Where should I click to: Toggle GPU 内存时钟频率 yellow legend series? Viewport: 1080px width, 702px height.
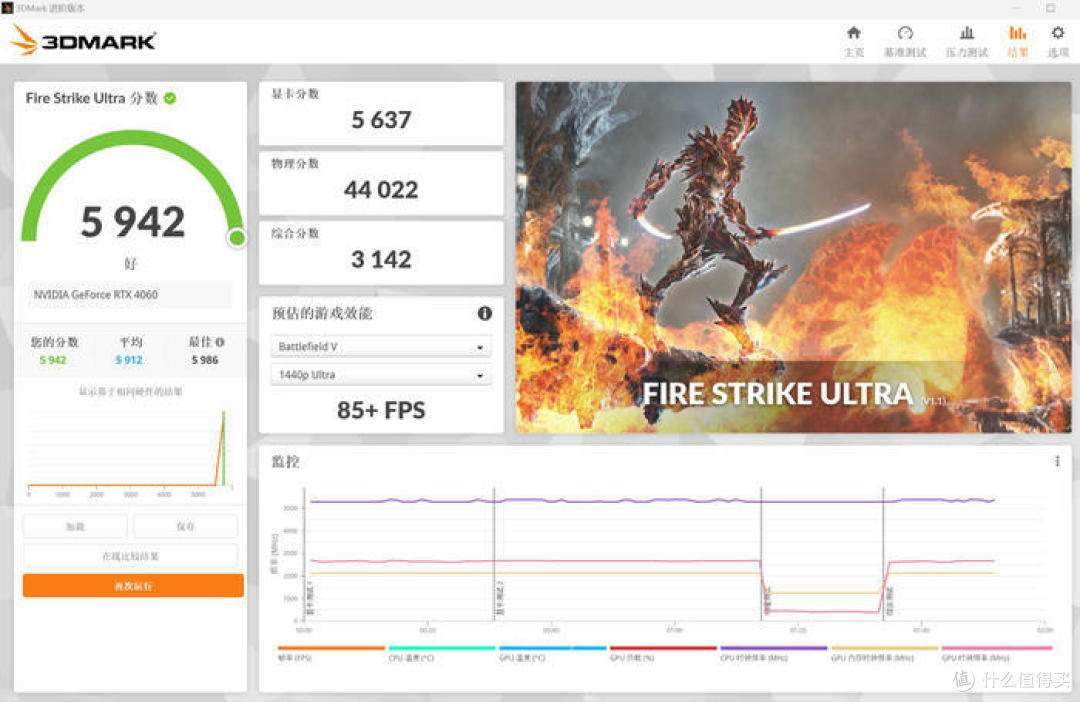[x=884, y=653]
